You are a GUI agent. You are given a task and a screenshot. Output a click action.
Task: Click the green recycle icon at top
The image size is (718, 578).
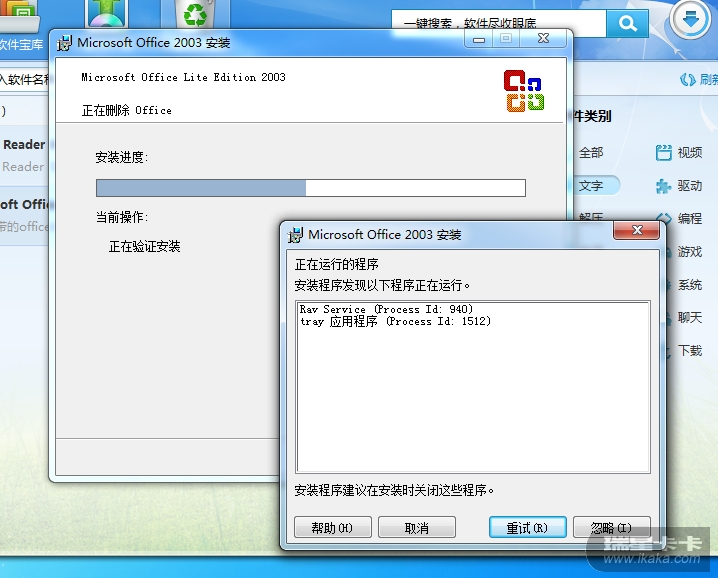click(x=196, y=14)
